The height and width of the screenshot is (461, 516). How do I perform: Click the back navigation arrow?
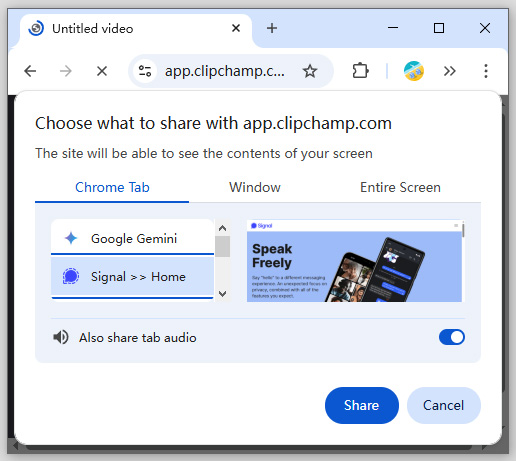tap(30, 71)
